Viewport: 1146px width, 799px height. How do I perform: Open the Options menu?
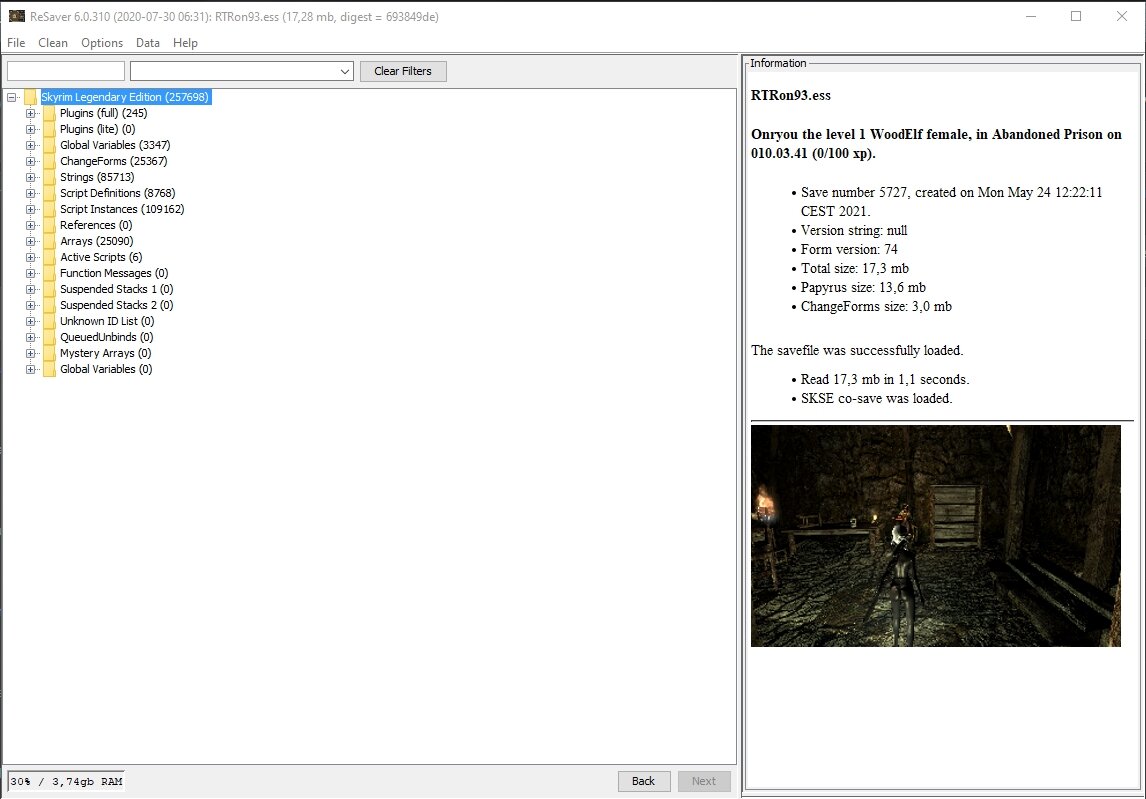[102, 42]
